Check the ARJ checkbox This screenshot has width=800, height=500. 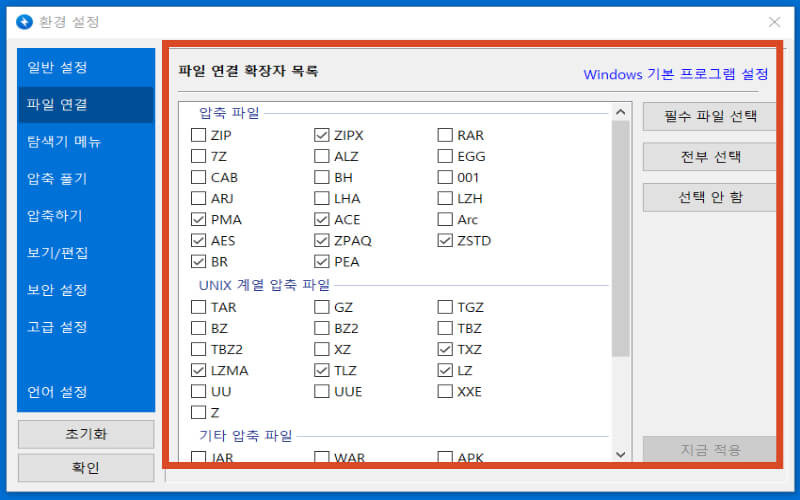(x=198, y=198)
